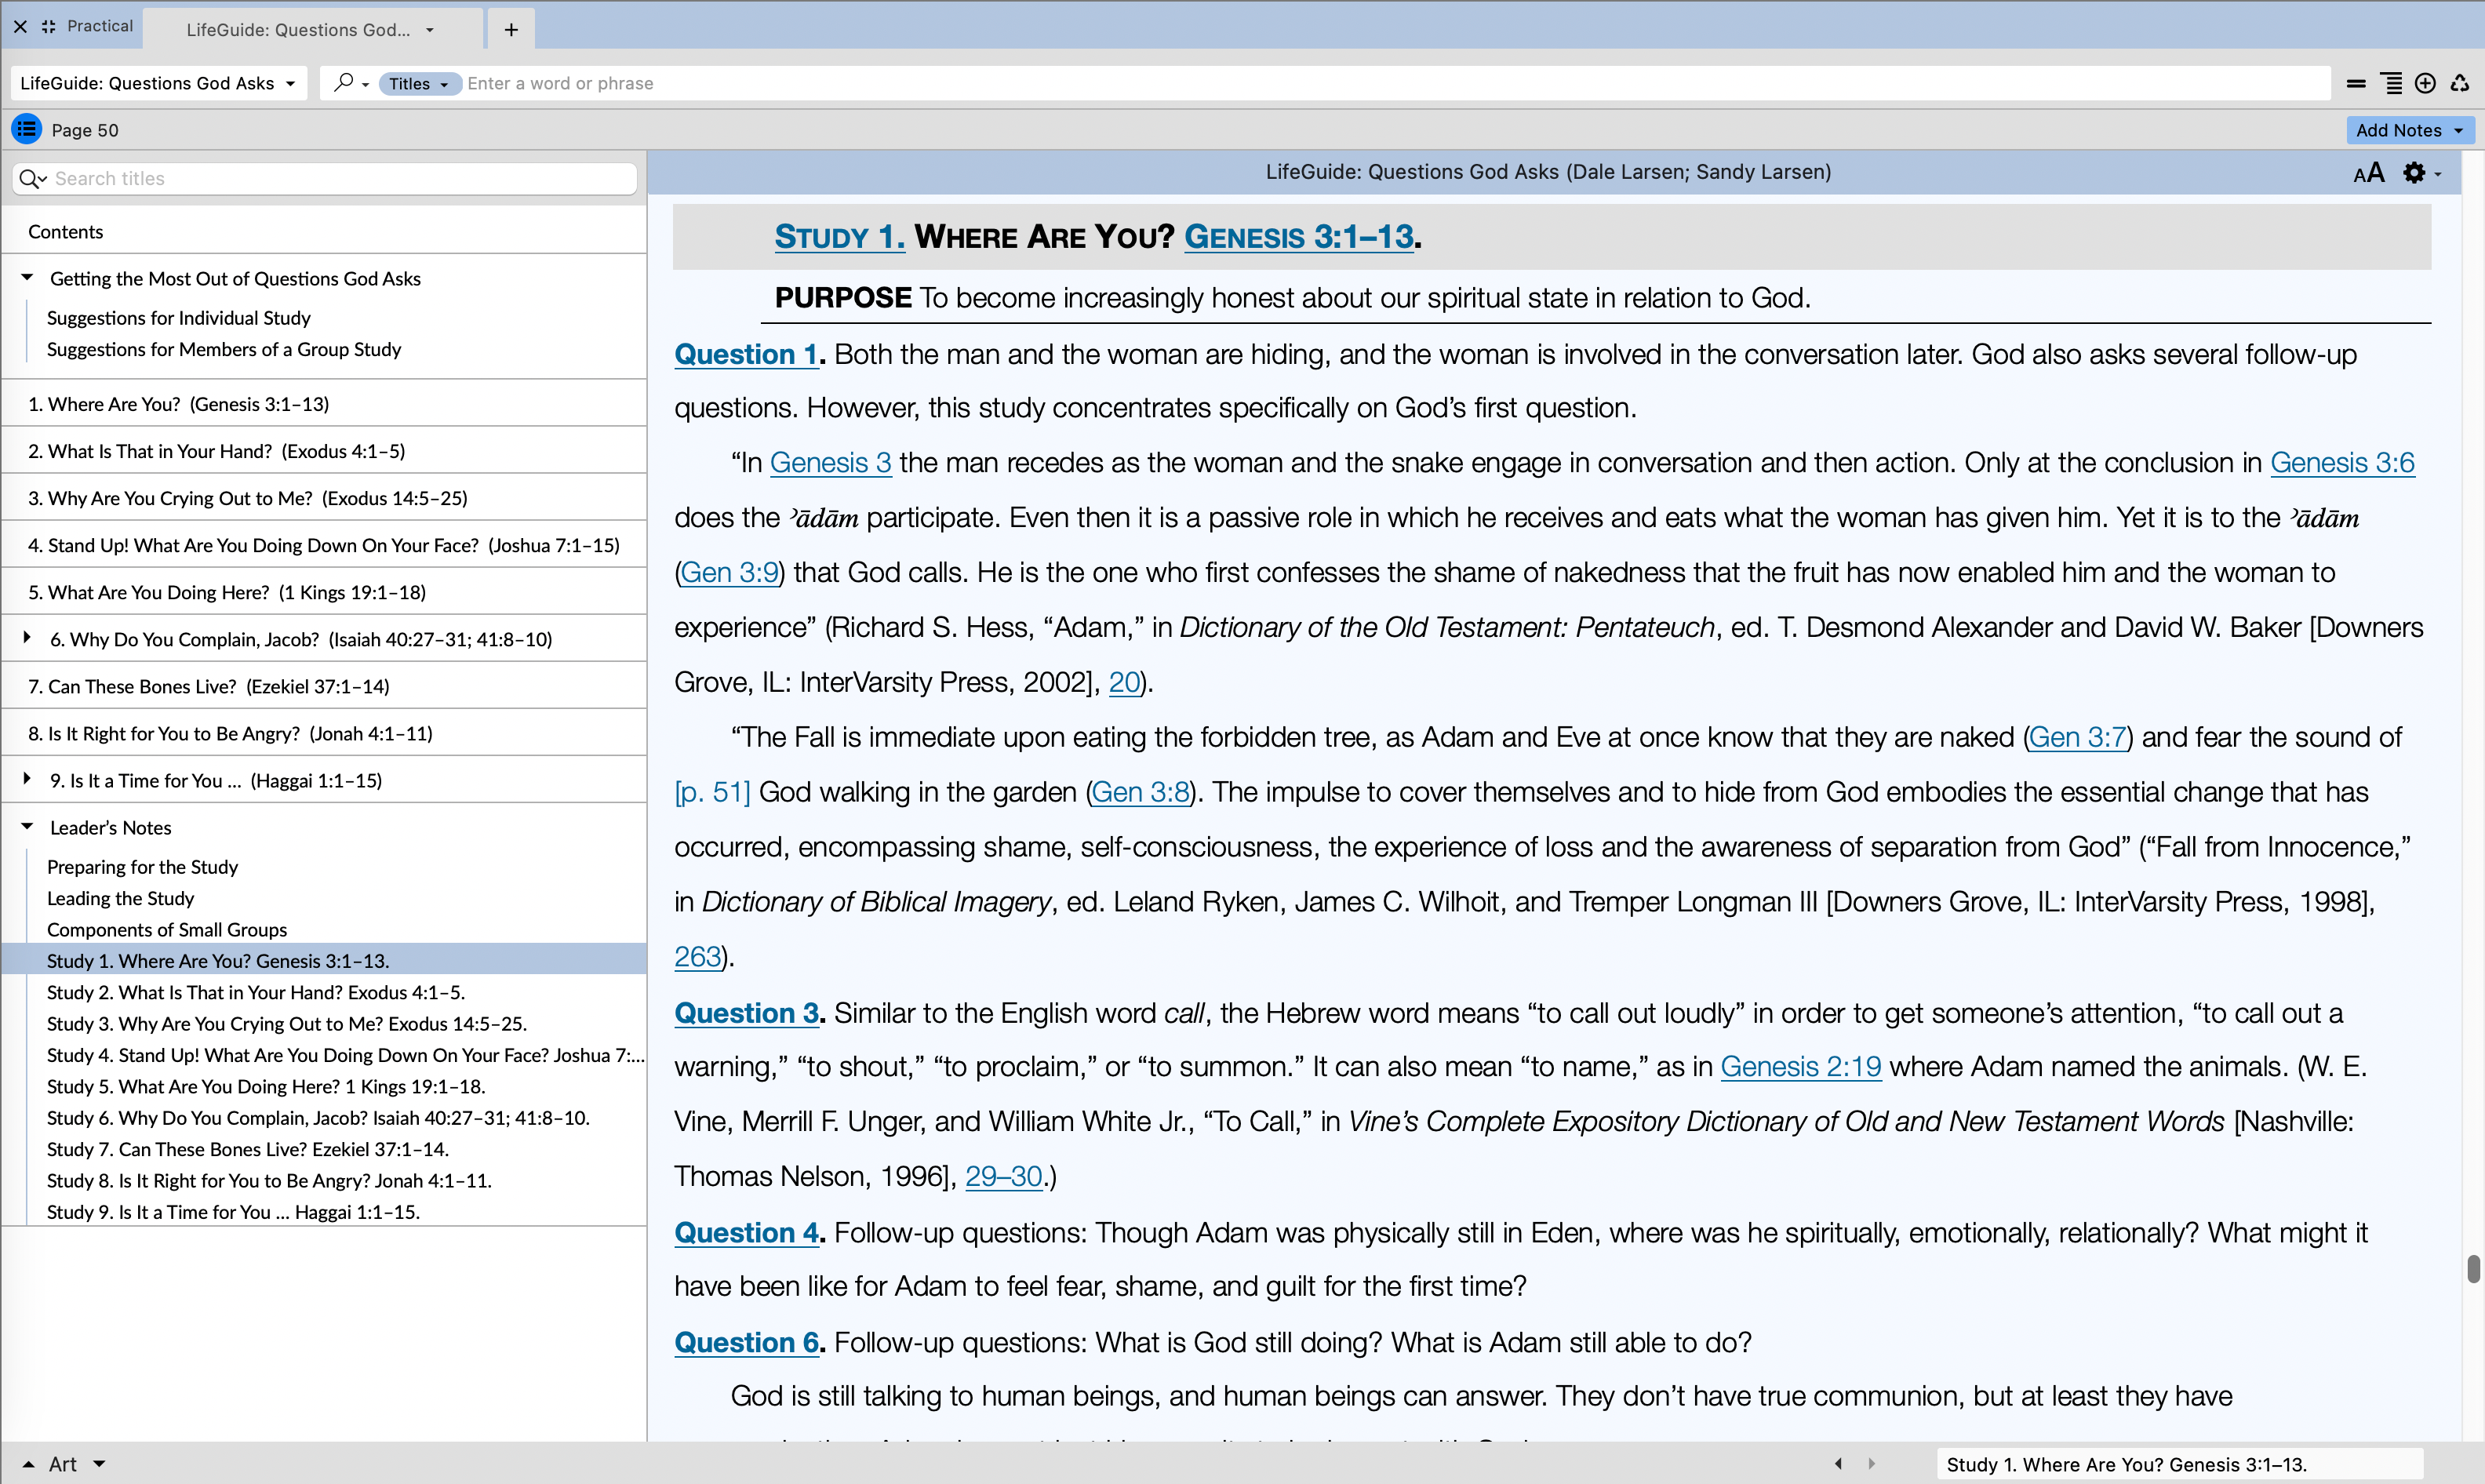Click the Study 1. heading link
This screenshot has width=2485, height=1484.
(x=839, y=237)
